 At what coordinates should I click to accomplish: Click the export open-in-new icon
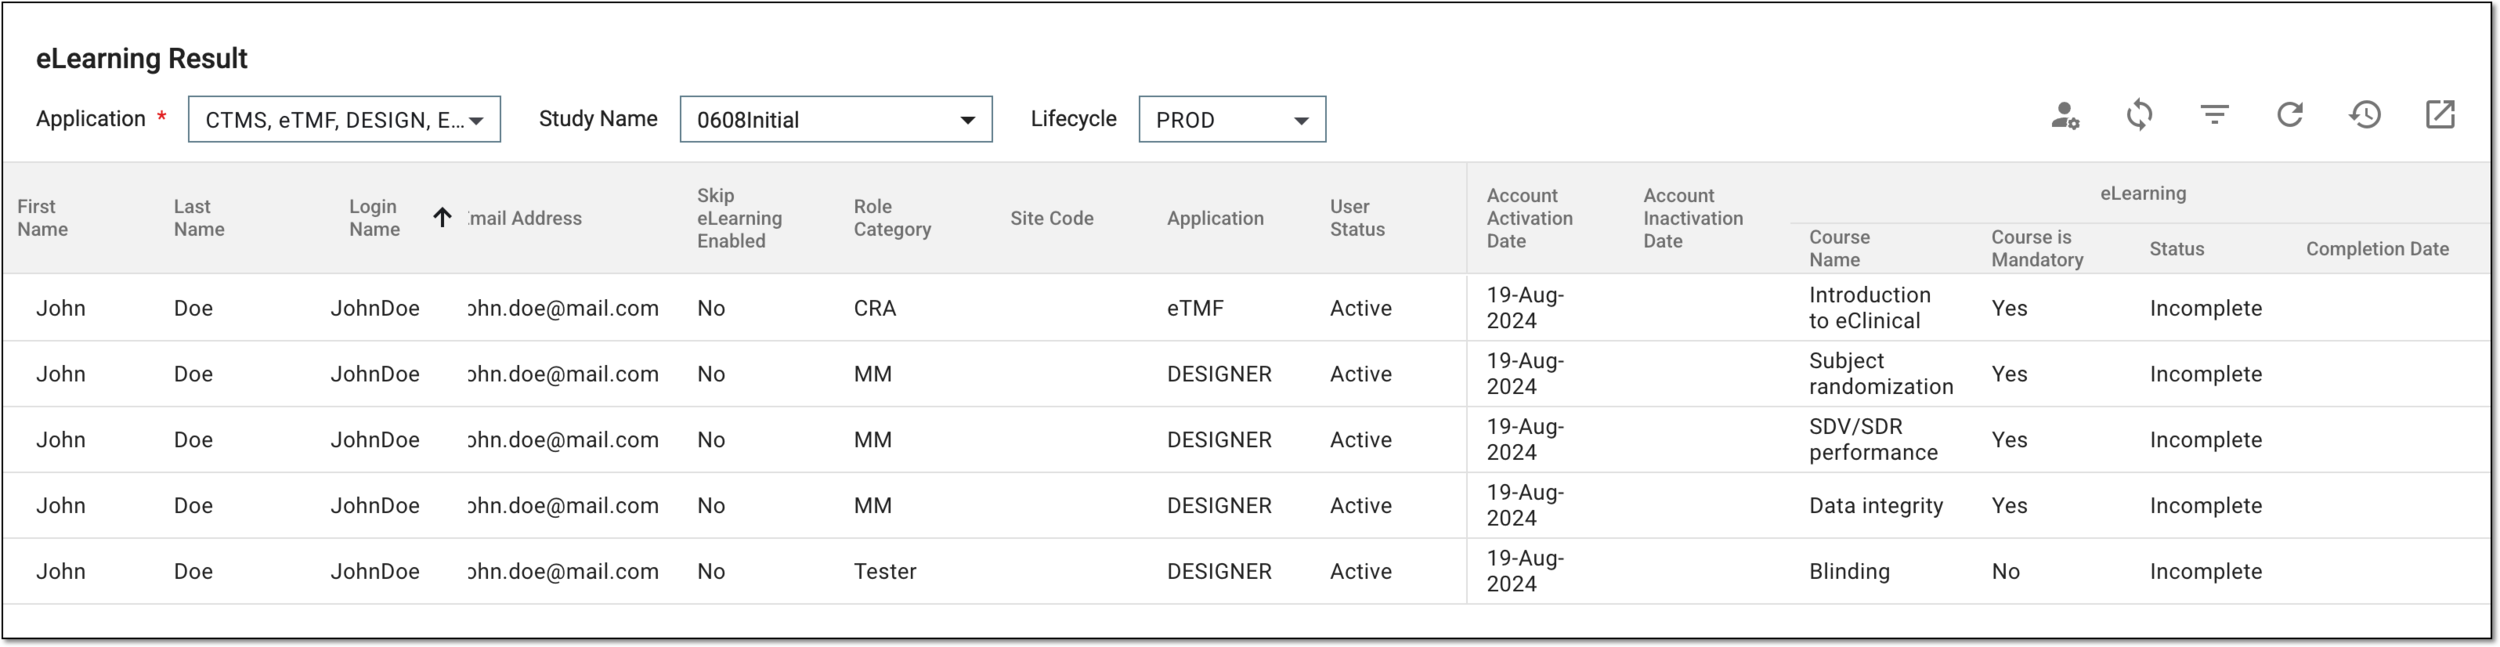[2440, 115]
